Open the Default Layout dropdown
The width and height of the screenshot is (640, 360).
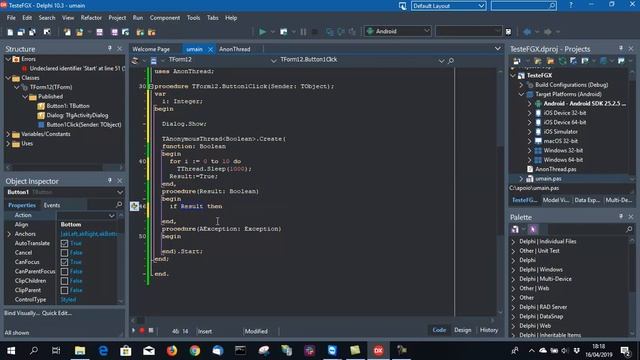click(481, 6)
